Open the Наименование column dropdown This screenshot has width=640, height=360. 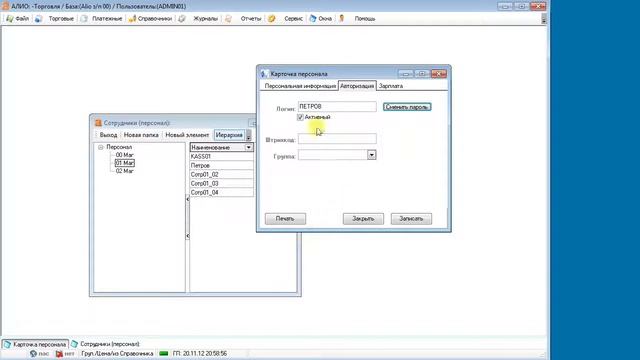(249, 147)
